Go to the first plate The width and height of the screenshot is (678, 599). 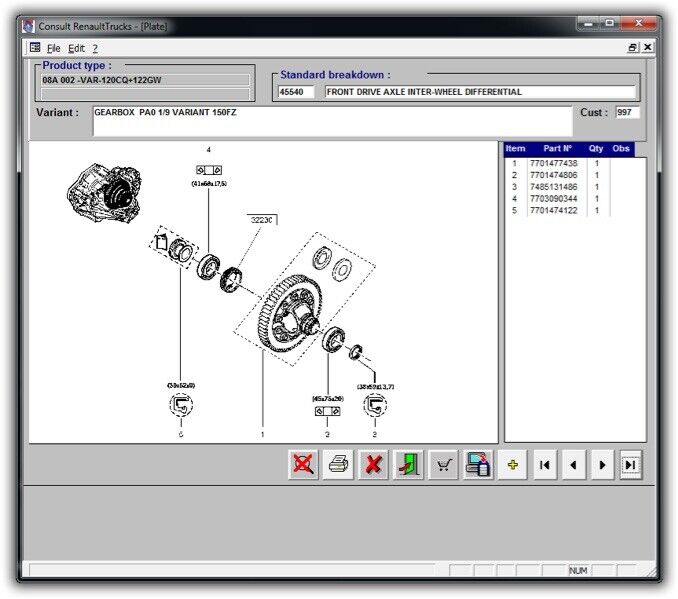544,465
